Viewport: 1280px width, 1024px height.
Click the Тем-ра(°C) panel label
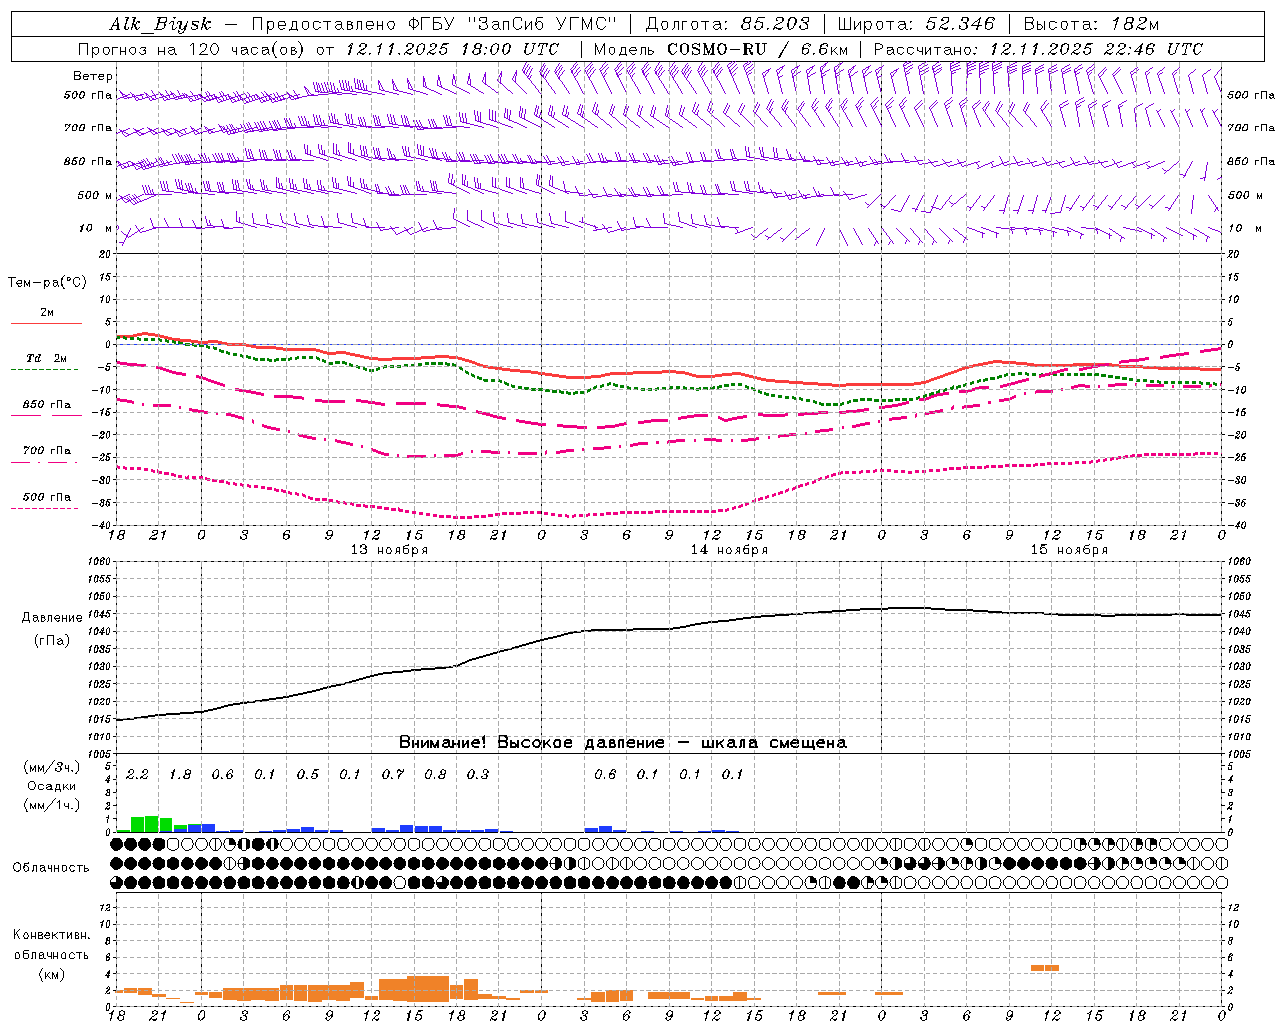click(47, 283)
